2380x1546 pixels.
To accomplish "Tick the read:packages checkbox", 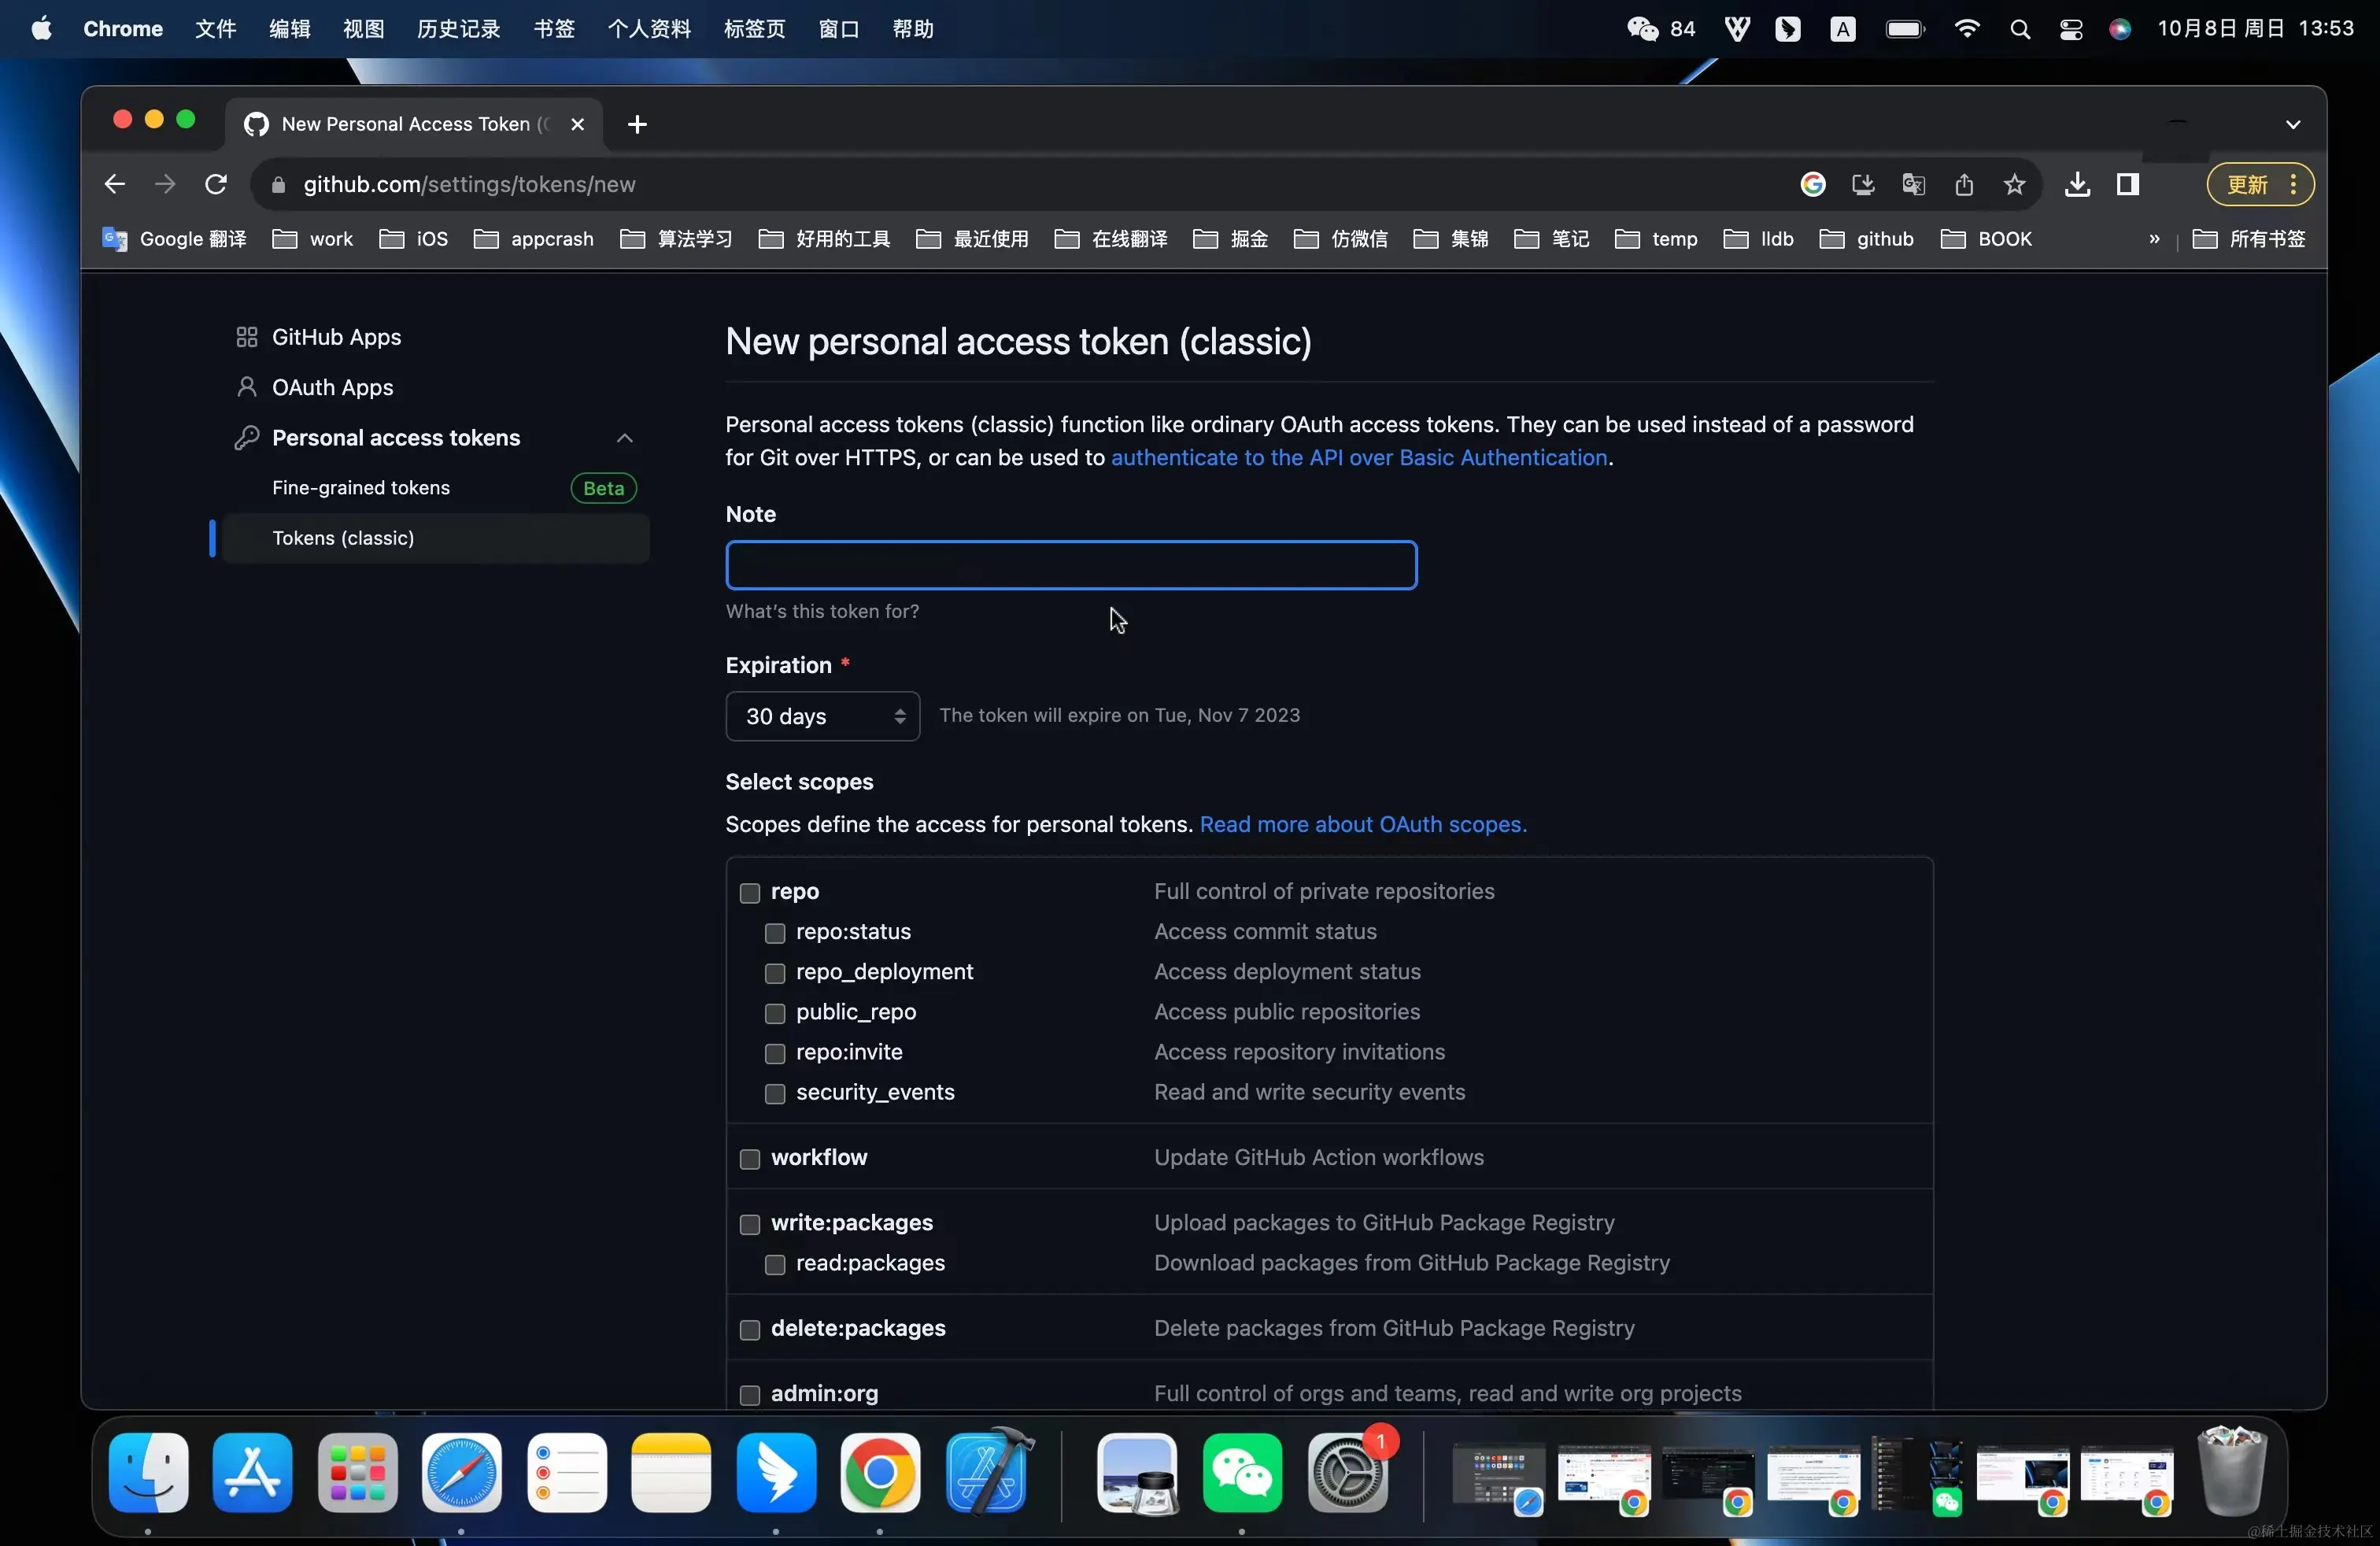I will (775, 1264).
